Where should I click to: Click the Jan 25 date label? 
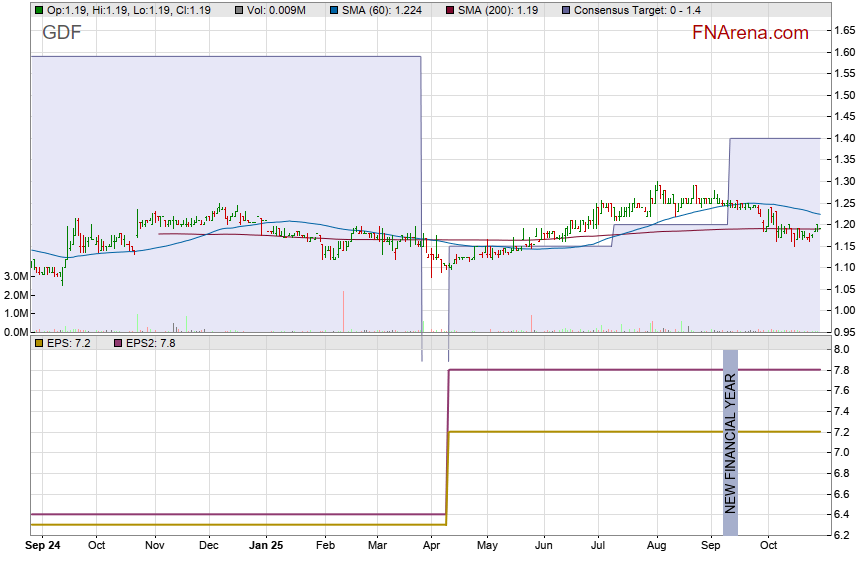266,546
